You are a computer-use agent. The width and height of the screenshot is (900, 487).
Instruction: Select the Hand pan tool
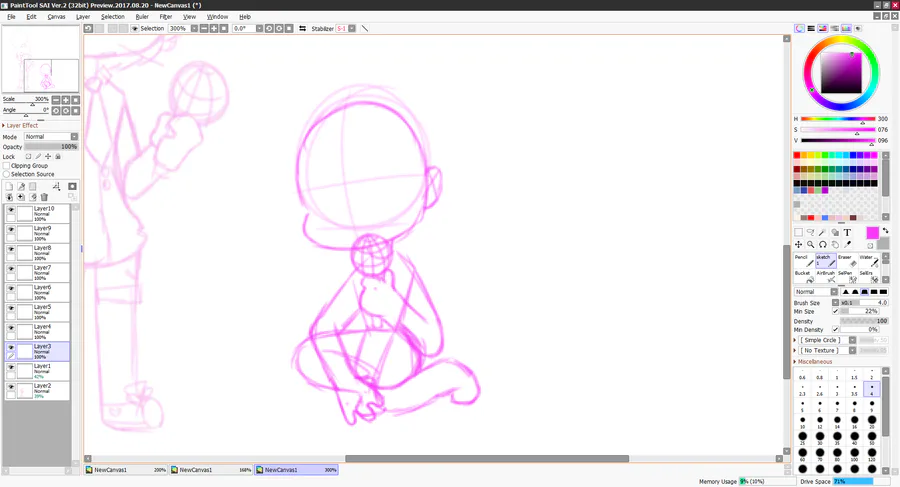835,245
